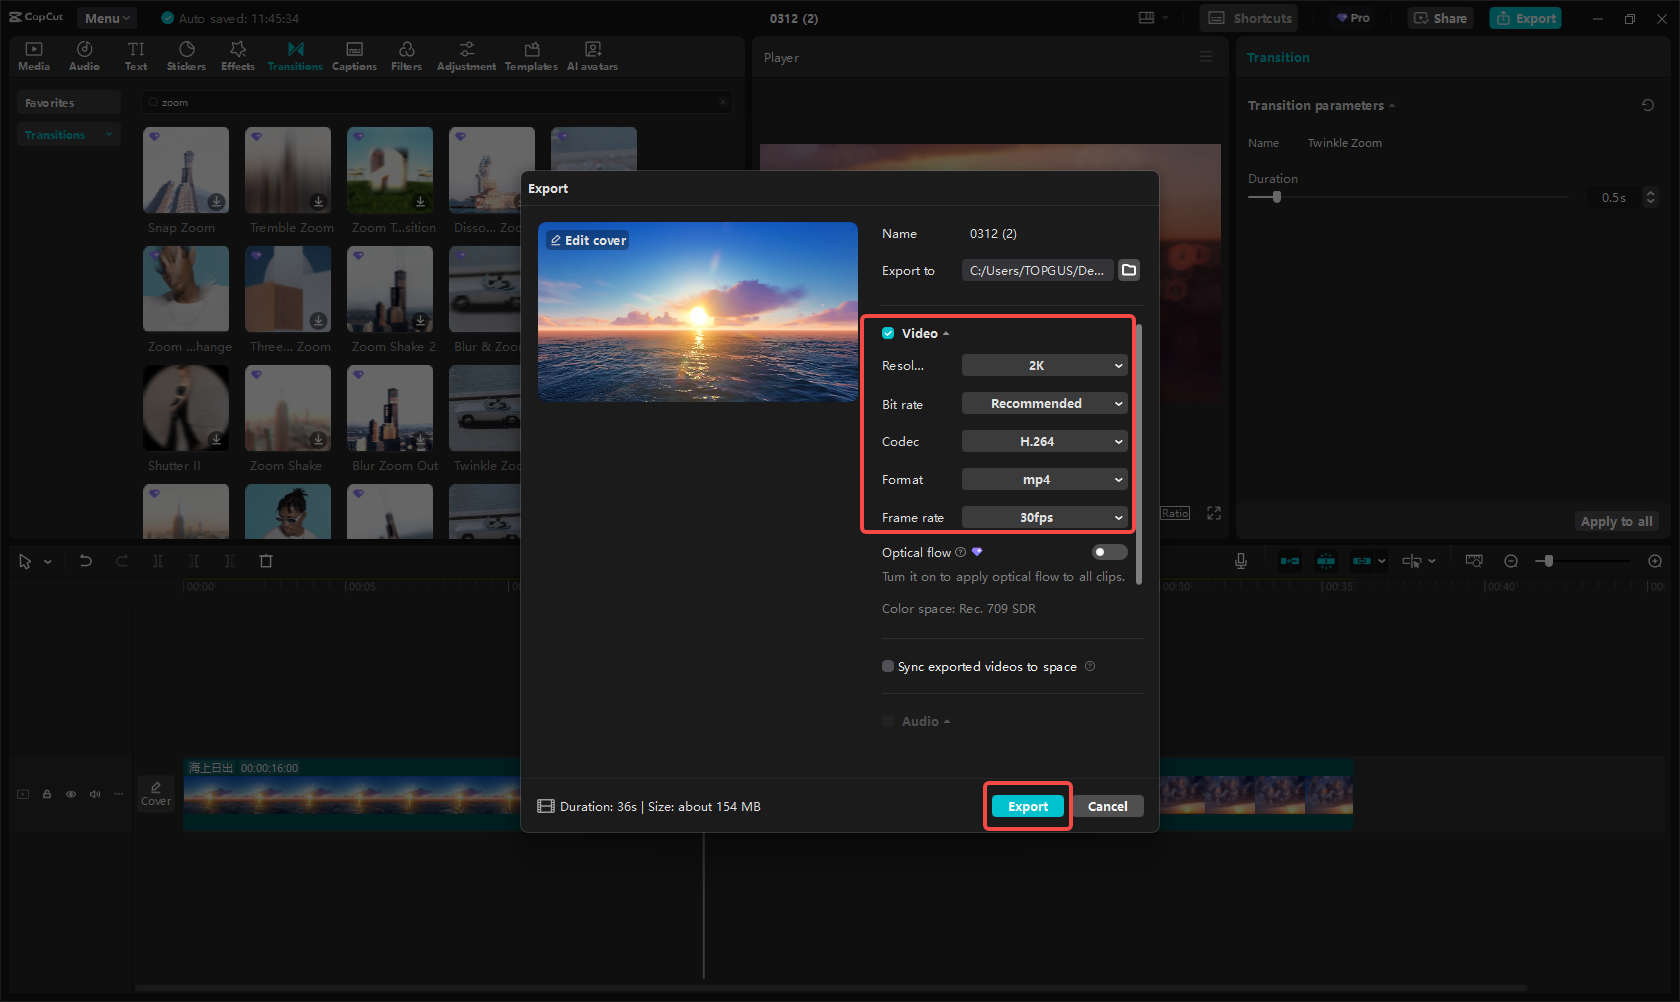Open the Codec dropdown showing H.264
This screenshot has height=1002, width=1680.
(1045, 441)
